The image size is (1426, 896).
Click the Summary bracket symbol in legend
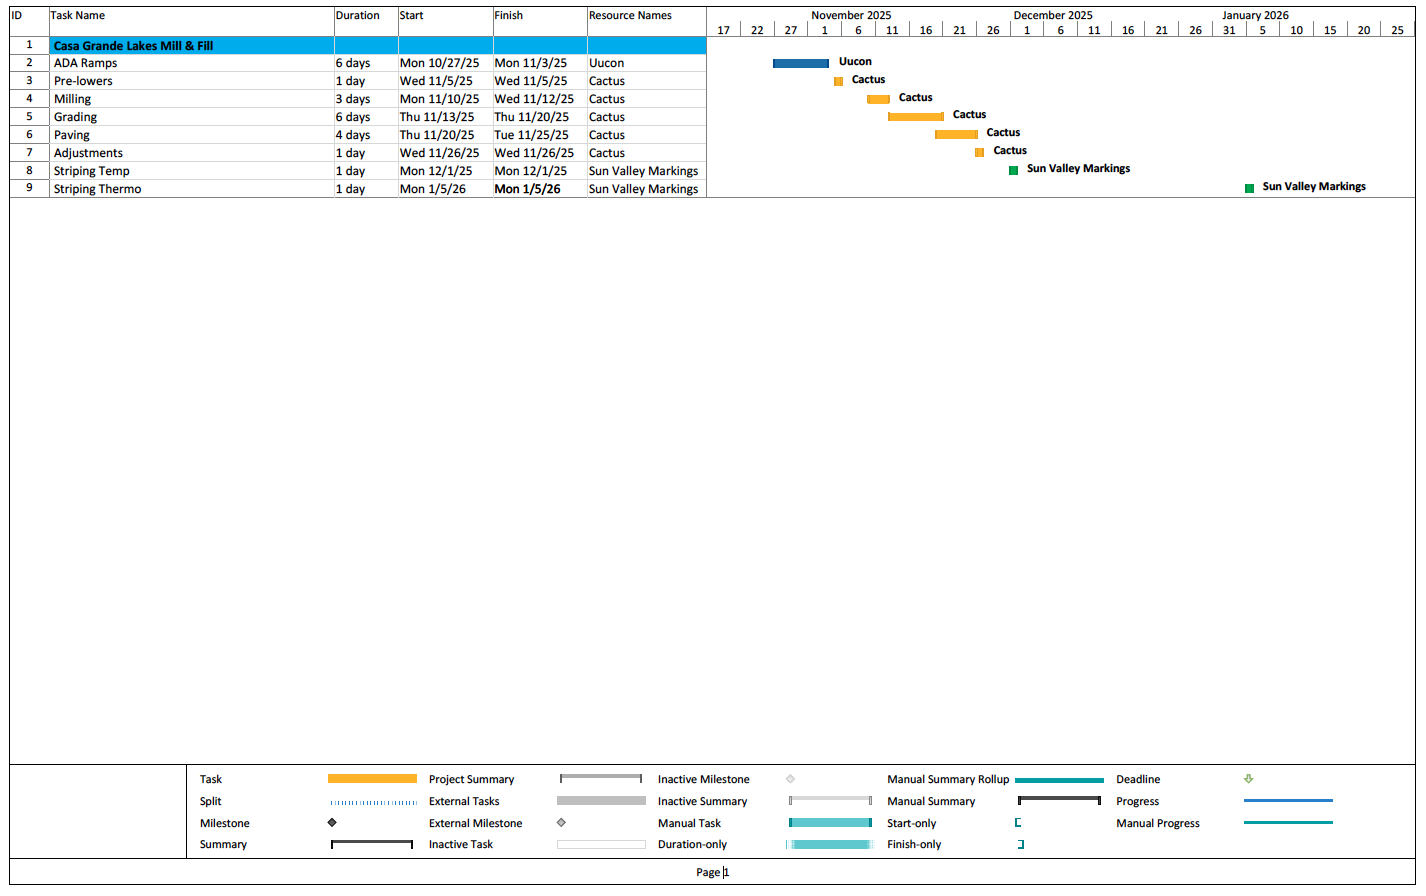[371, 845]
